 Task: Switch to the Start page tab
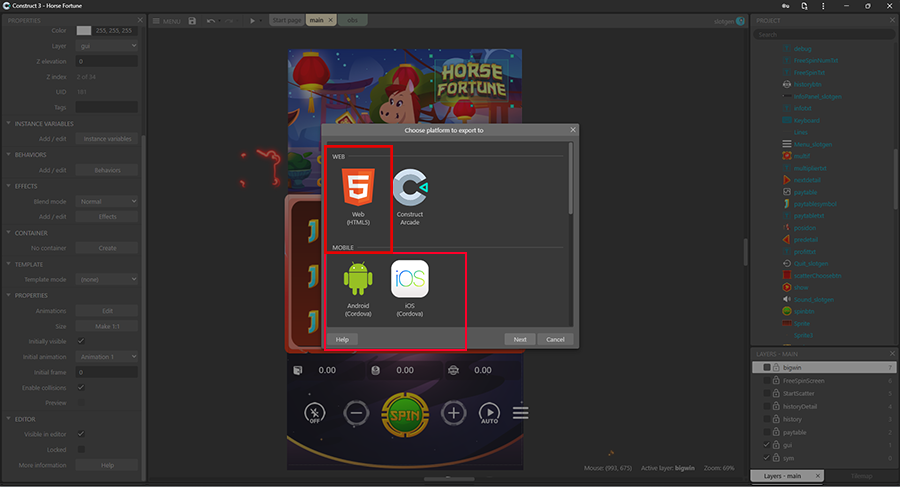287,20
